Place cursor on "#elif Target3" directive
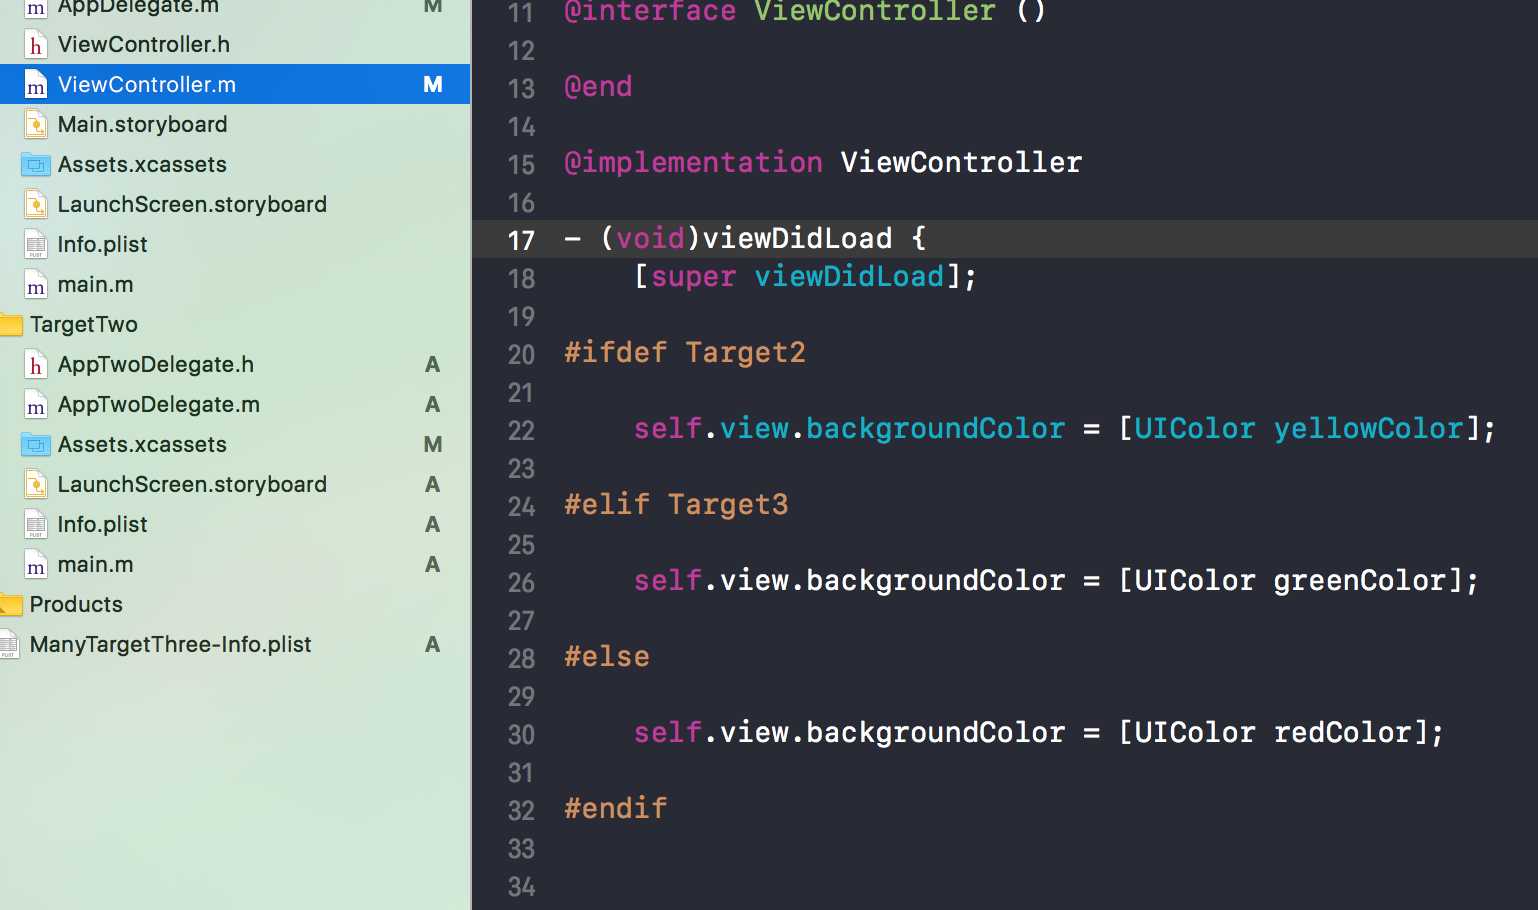 pyautogui.click(x=676, y=504)
